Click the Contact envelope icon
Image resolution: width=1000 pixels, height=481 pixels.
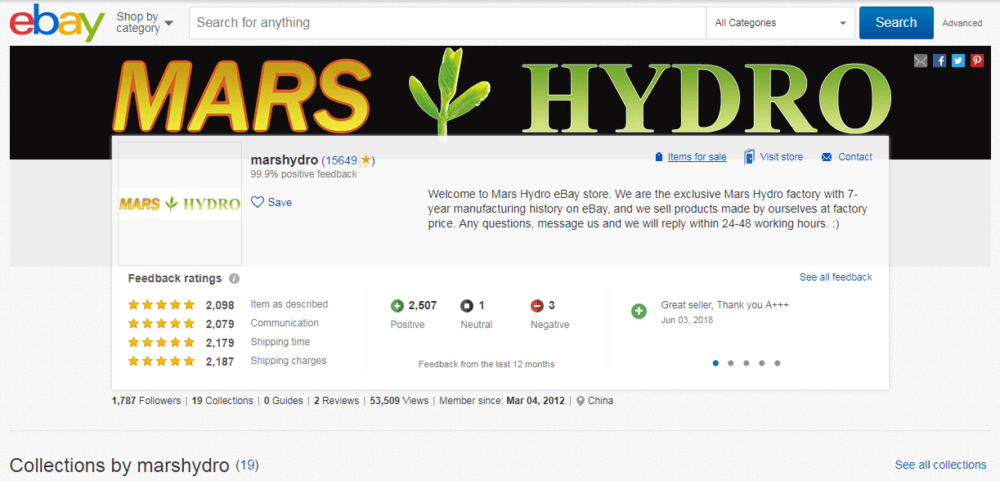[827, 157]
